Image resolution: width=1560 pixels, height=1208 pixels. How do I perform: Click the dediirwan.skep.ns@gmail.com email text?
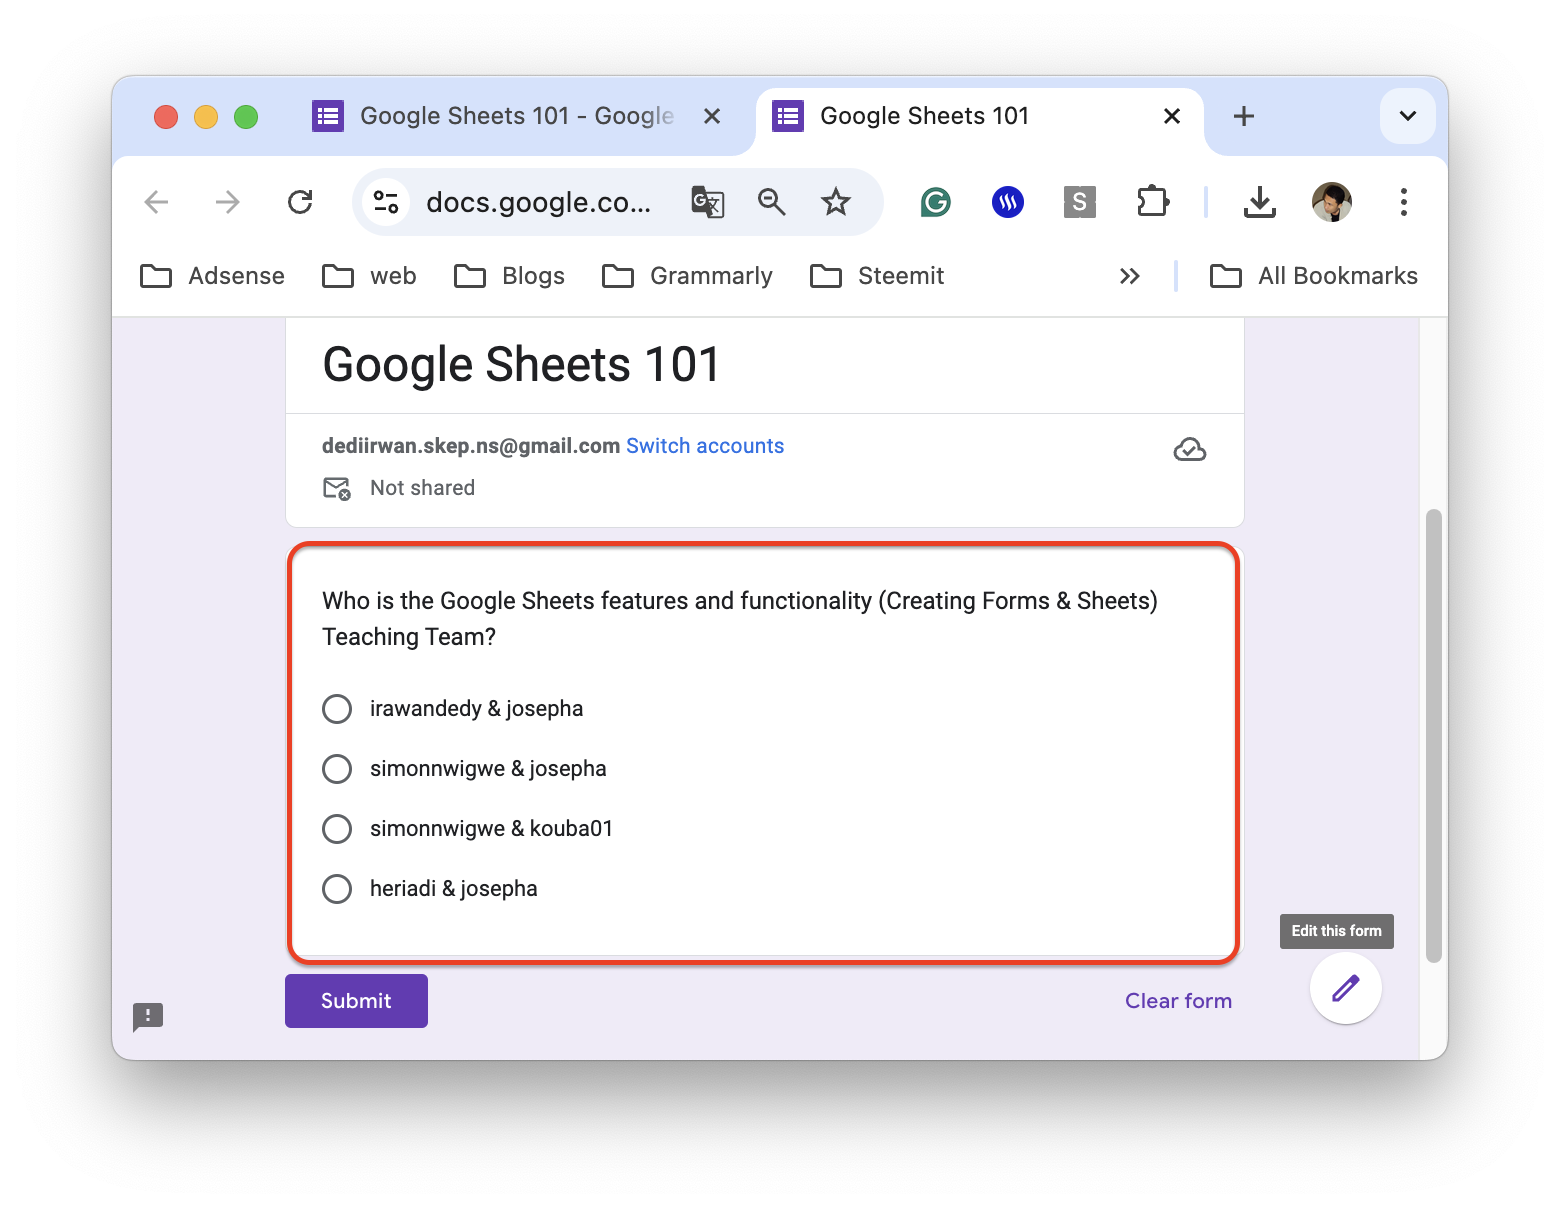(x=471, y=446)
